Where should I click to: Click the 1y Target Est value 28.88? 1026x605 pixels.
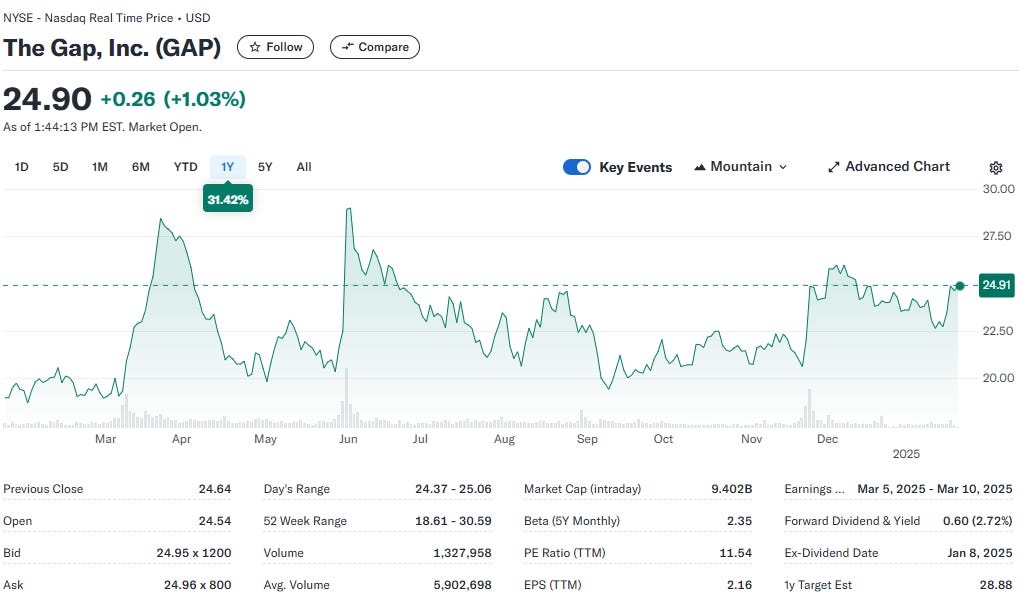click(x=996, y=585)
